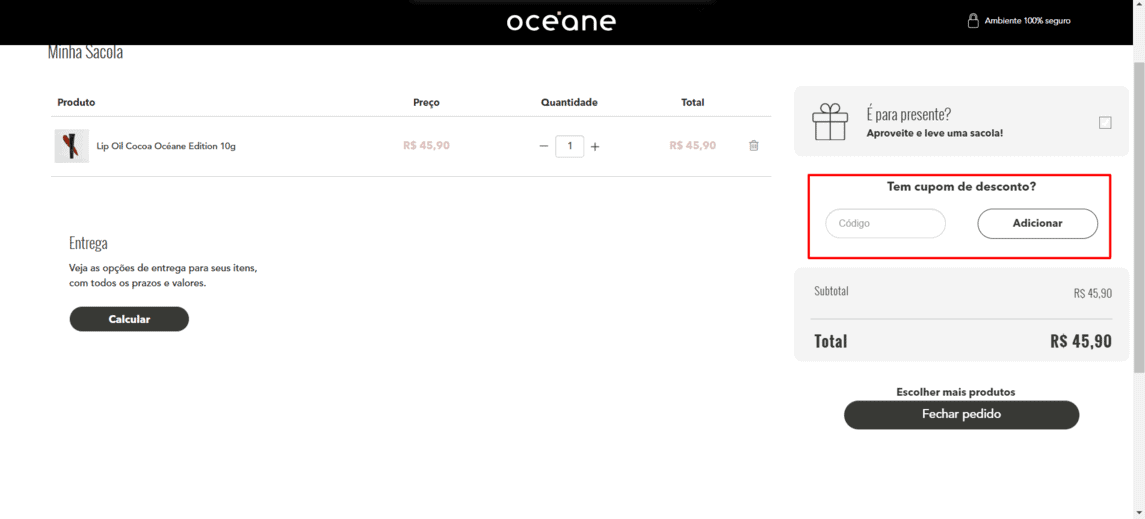
Task: Decrease quantity with minus button
Action: pos(543,146)
